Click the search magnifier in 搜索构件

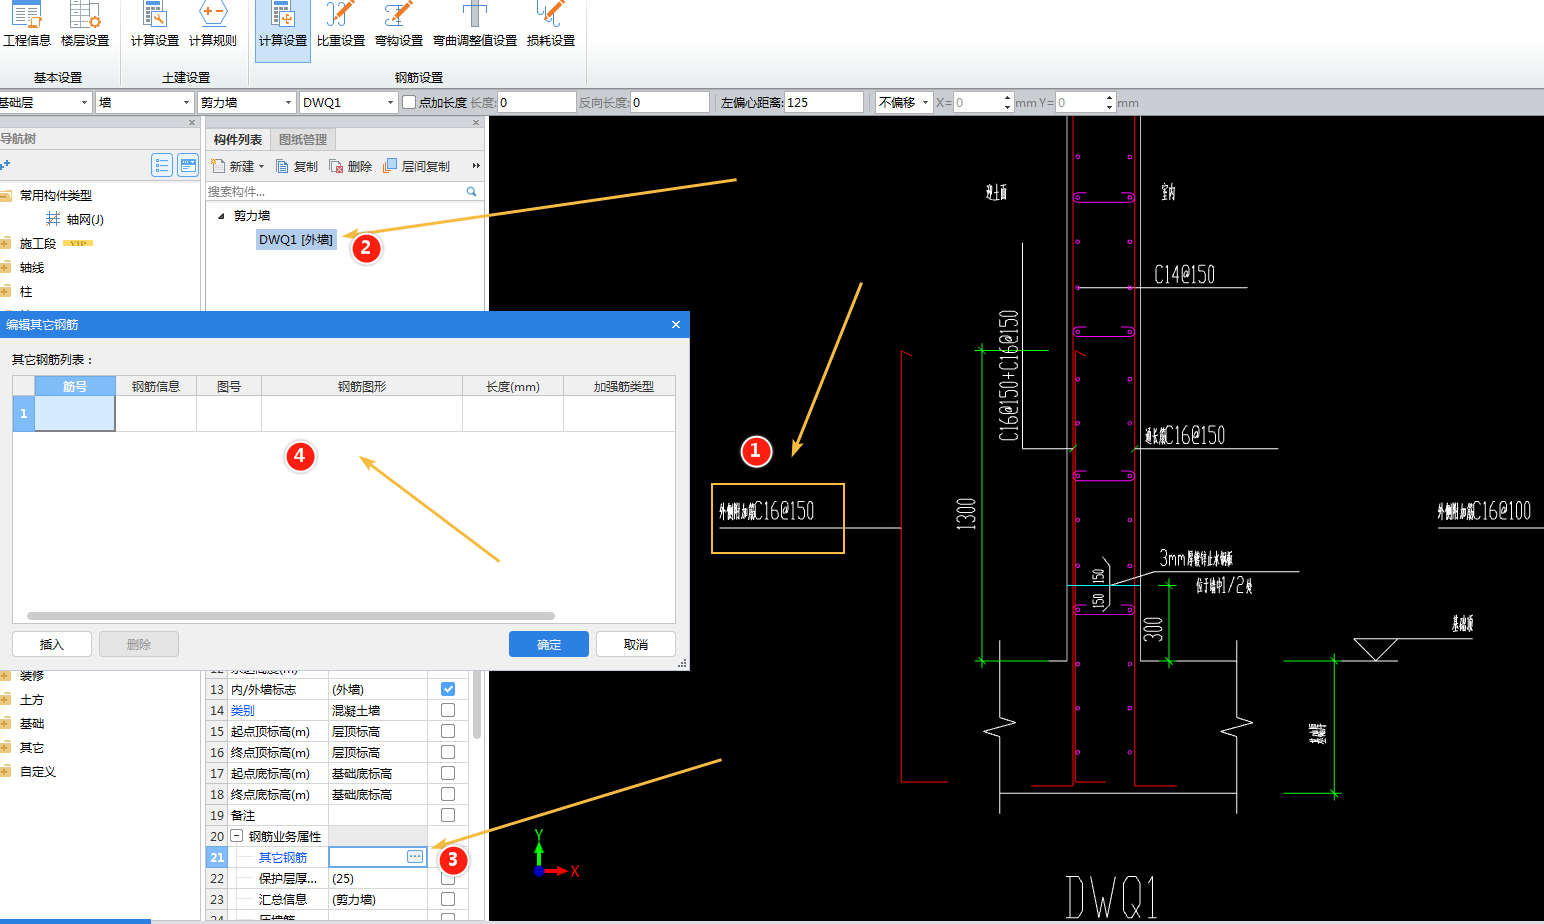click(471, 191)
